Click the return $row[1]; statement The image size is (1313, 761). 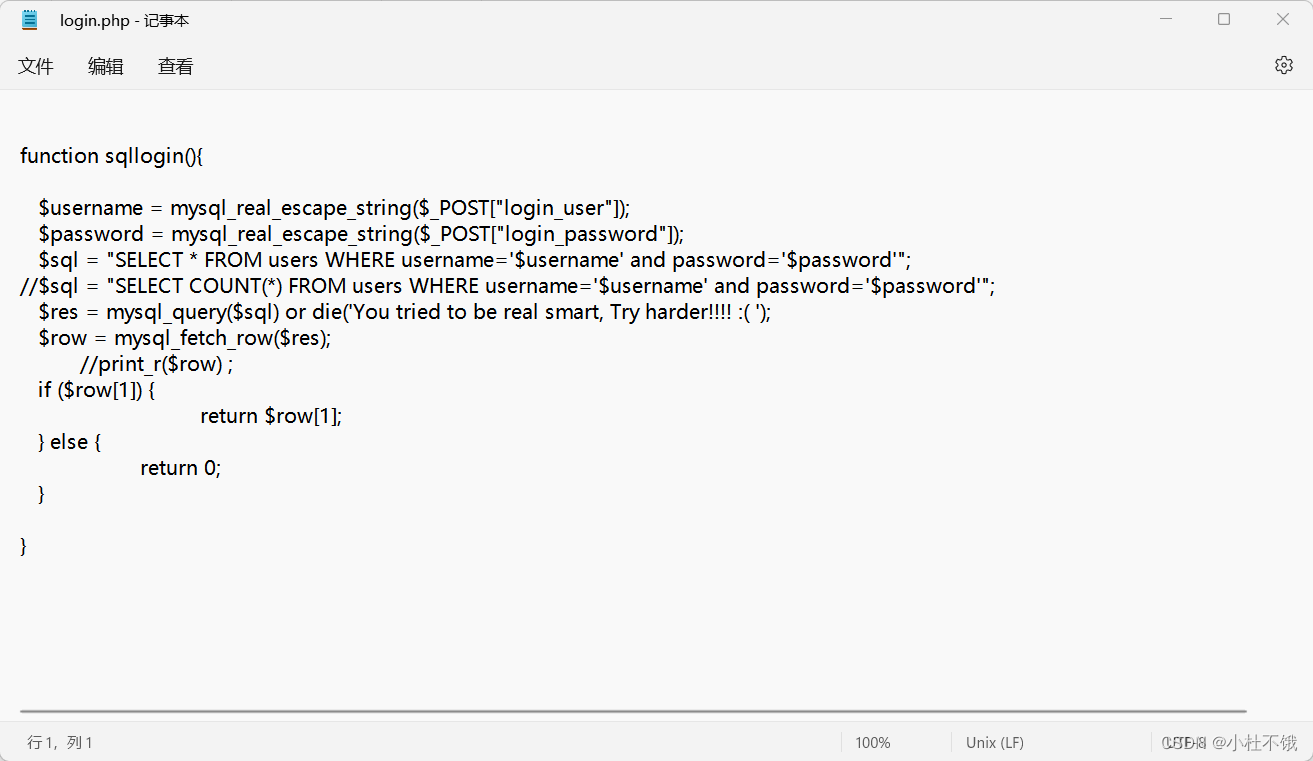(x=271, y=415)
